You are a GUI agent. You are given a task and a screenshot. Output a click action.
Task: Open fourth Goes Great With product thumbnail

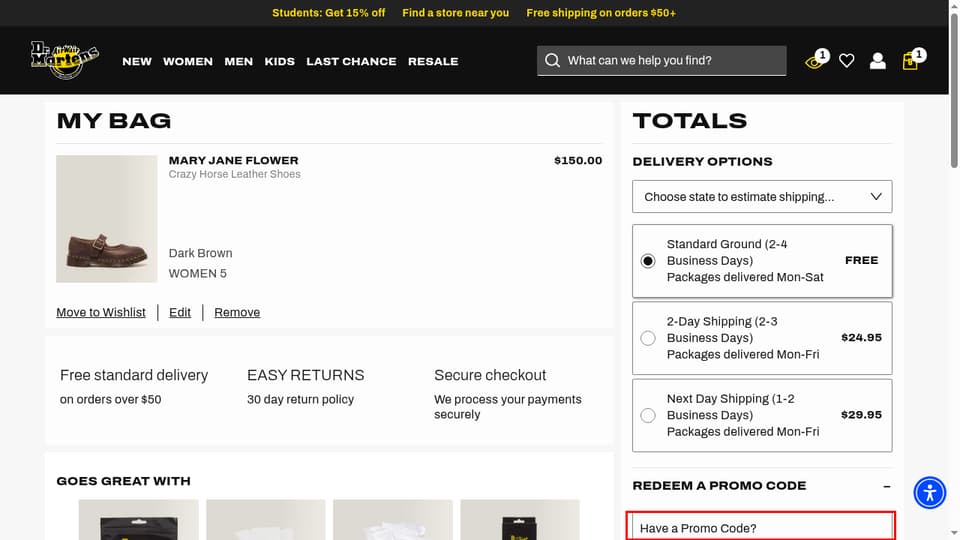[x=520, y=520]
